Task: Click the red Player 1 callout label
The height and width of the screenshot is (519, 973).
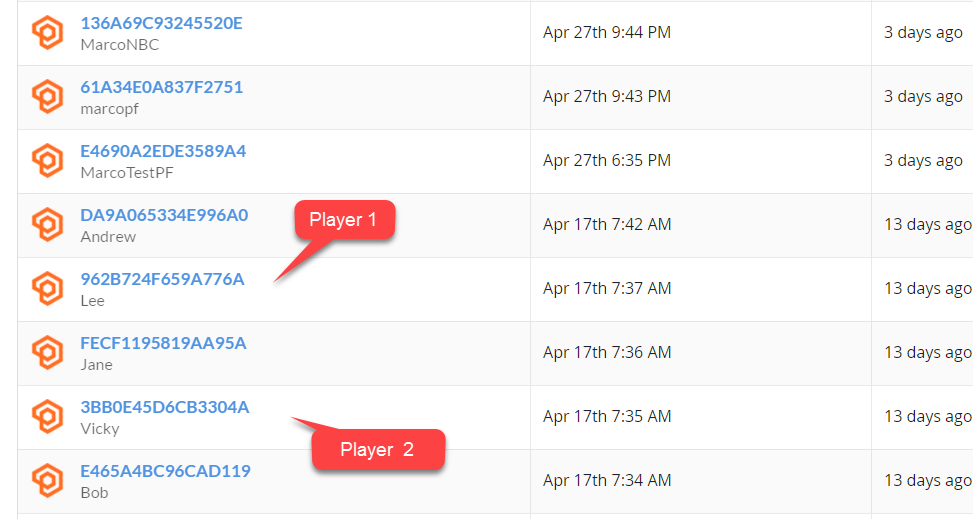Action: (344, 220)
